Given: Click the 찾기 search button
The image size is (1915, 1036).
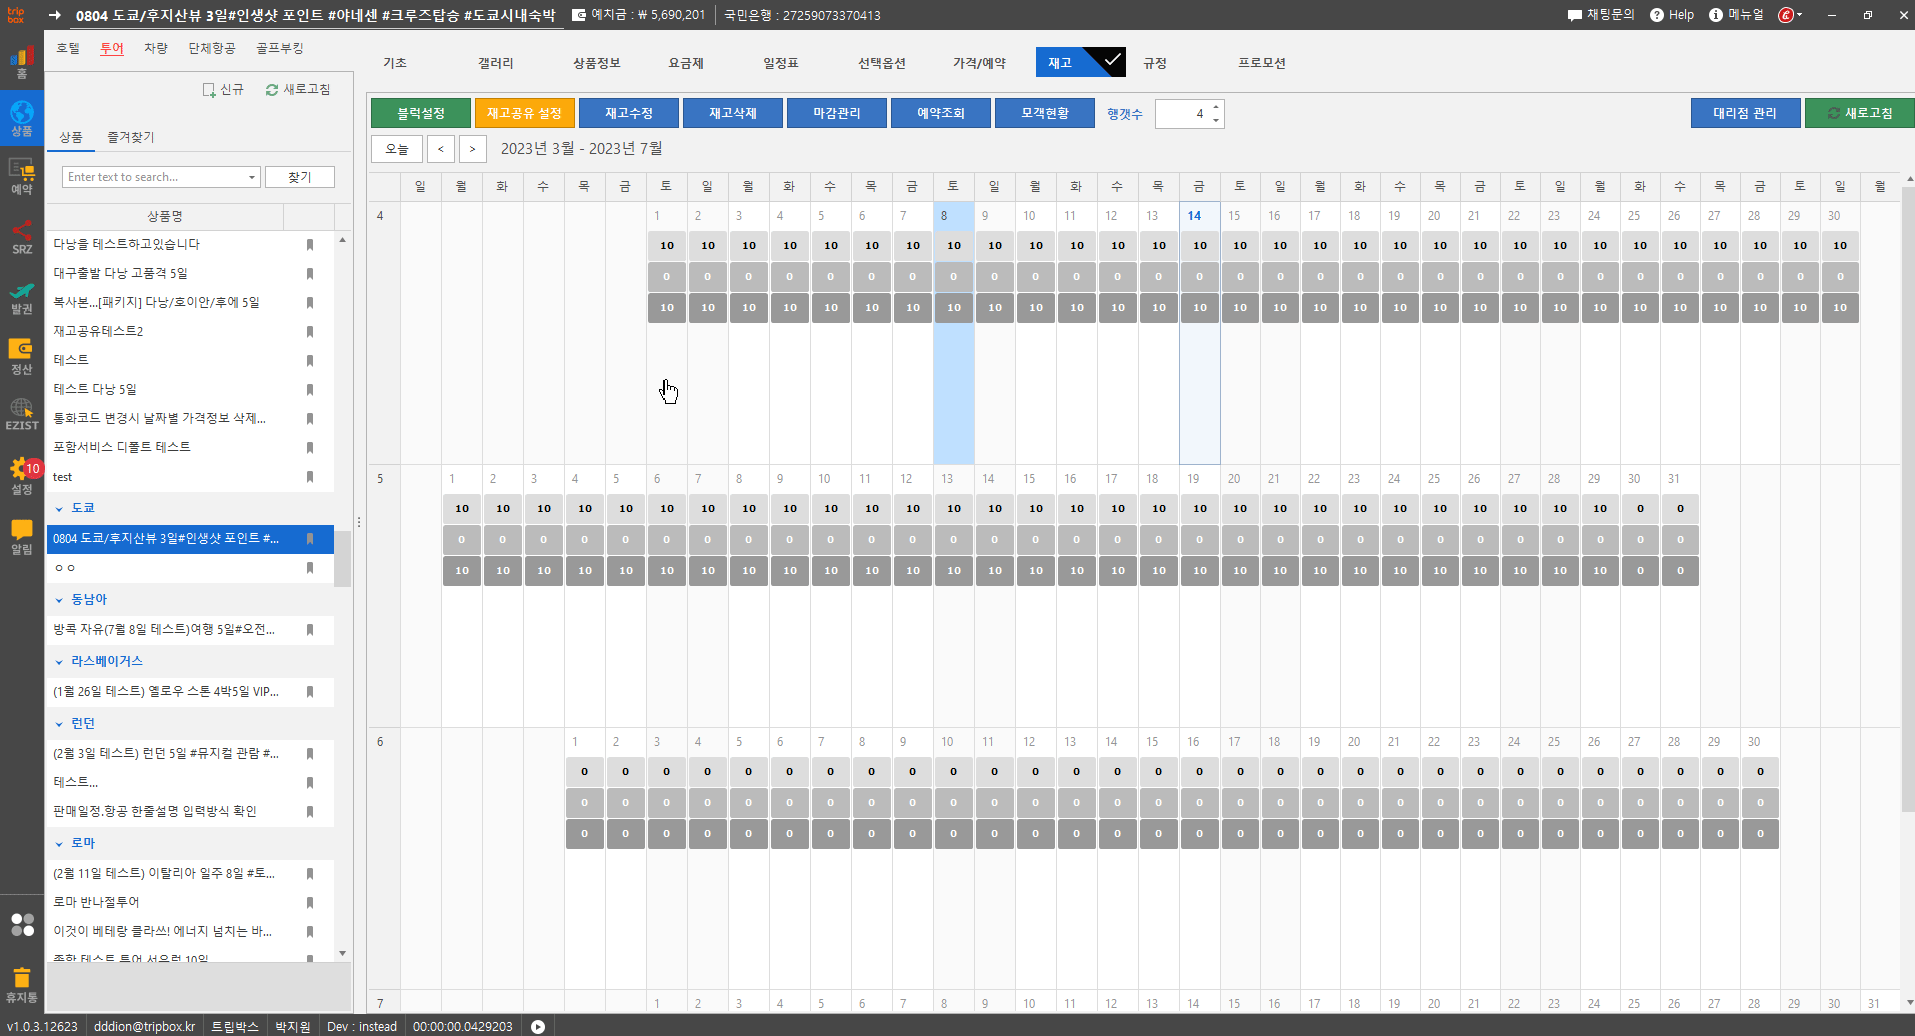Looking at the screenshot, I should coord(300,177).
